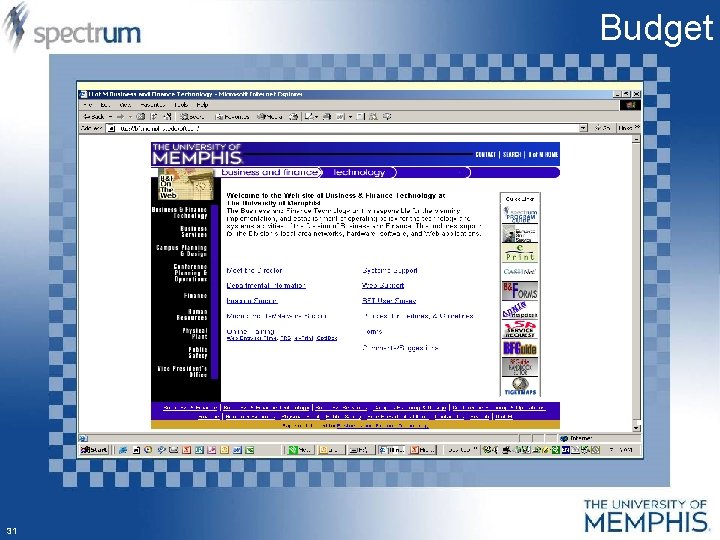Open the Spectrum Program quick link image
Viewport: 720px width, 540px height.
tap(520, 214)
